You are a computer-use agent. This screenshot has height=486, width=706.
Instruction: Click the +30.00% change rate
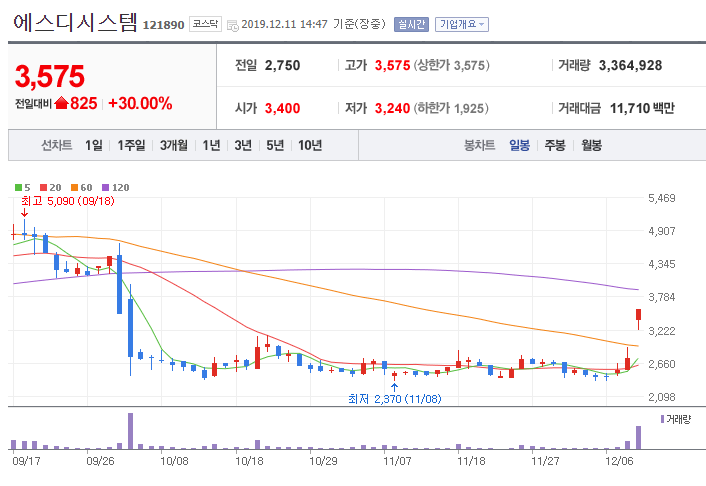[140, 104]
